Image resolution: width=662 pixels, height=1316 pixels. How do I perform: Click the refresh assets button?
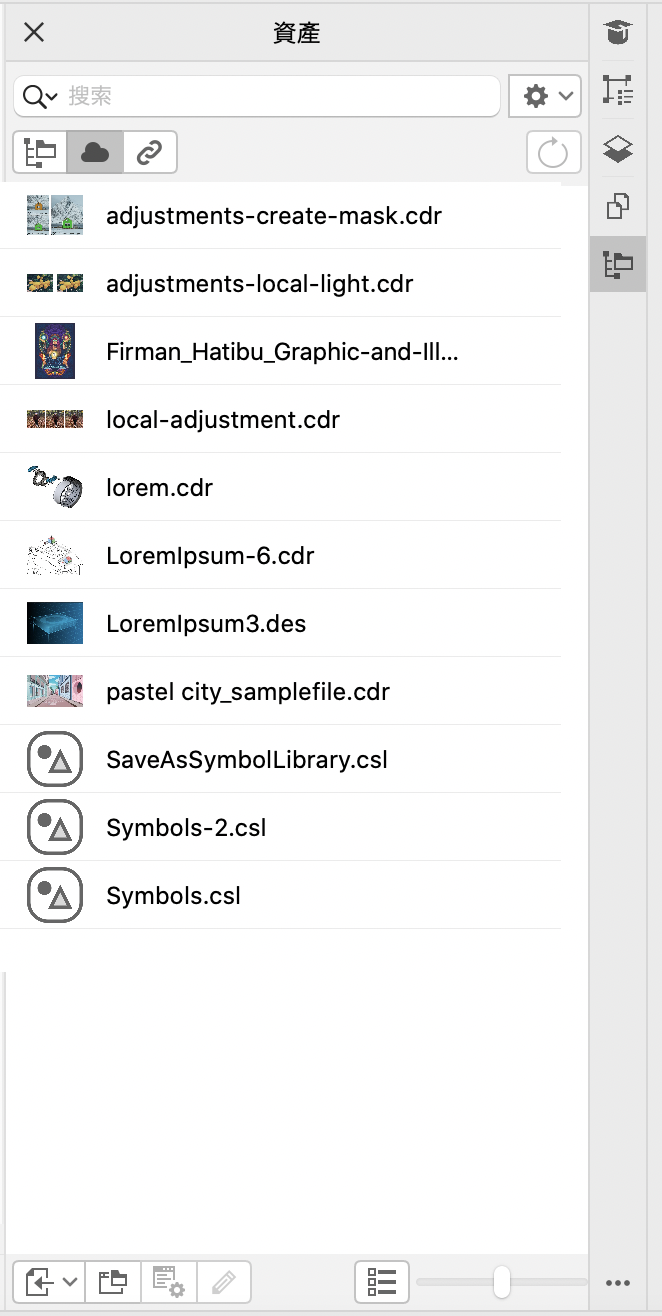coord(553,153)
